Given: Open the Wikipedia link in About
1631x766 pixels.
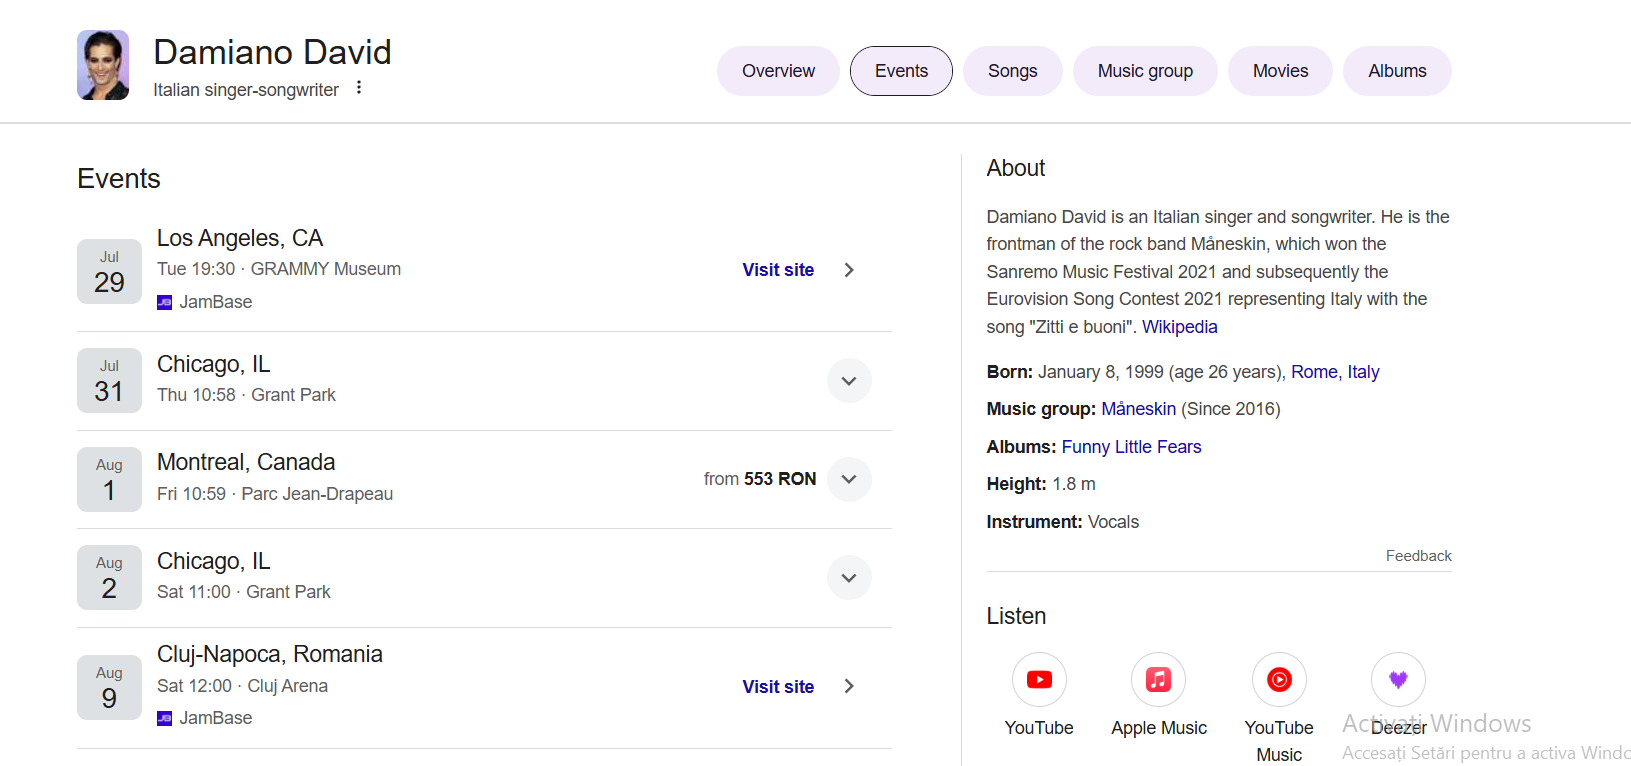Looking at the screenshot, I should (x=1179, y=327).
